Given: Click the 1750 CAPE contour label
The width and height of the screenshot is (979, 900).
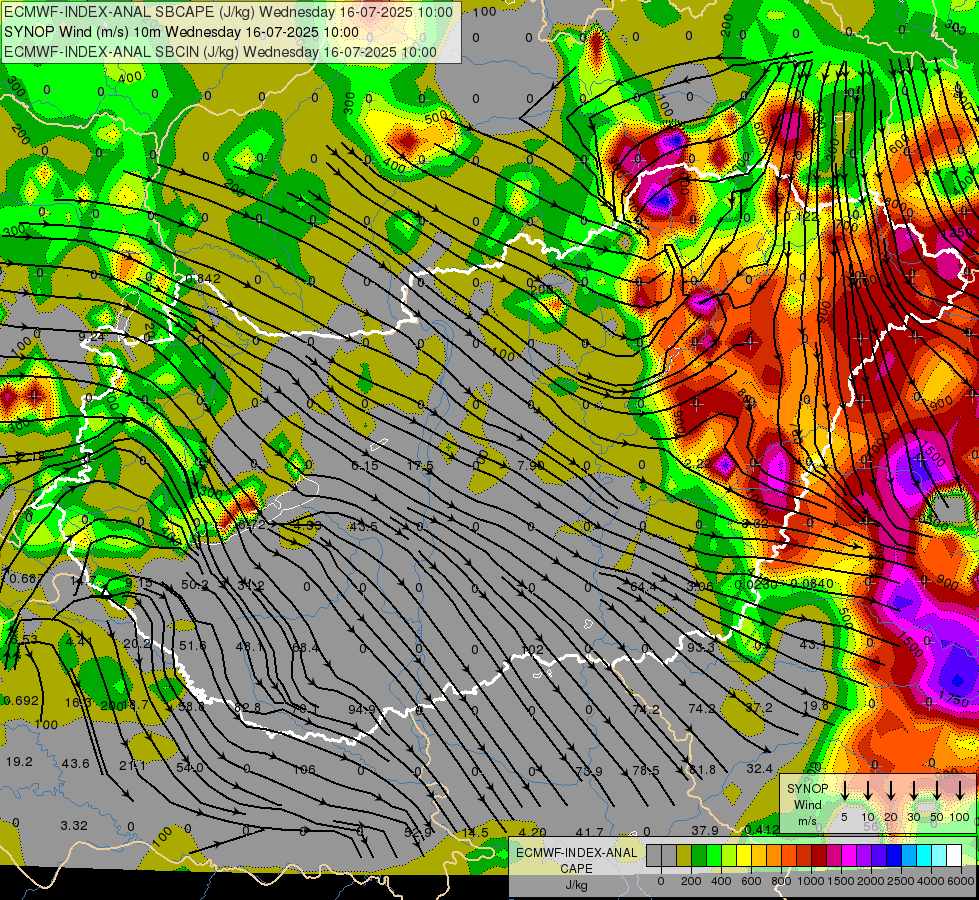Looking at the screenshot, I should [x=953, y=699].
